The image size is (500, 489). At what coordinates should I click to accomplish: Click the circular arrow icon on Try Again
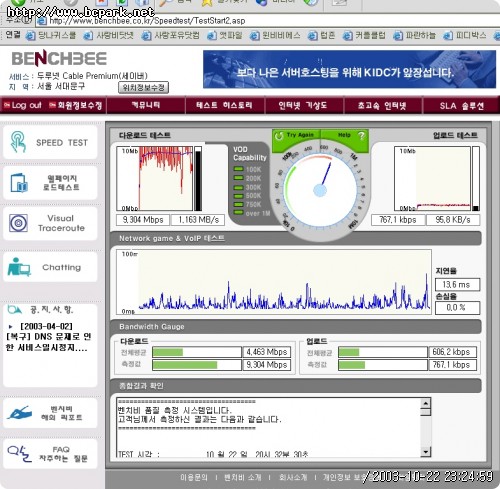click(279, 136)
